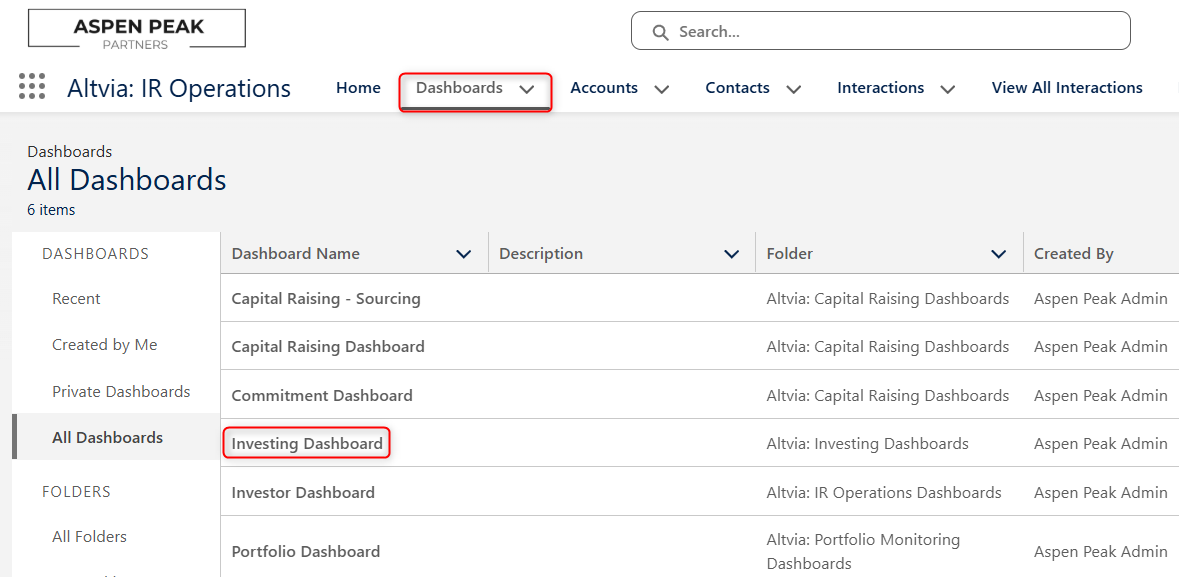Expand the Dashboards tab chevron

[x=526, y=89]
